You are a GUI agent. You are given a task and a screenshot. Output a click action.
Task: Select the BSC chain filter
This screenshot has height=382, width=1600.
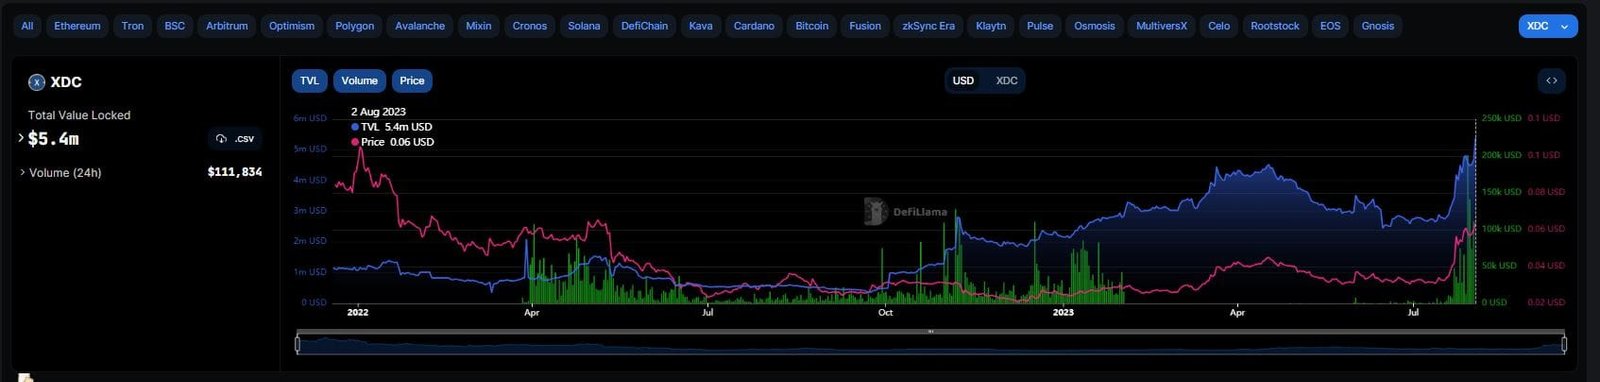click(x=175, y=26)
